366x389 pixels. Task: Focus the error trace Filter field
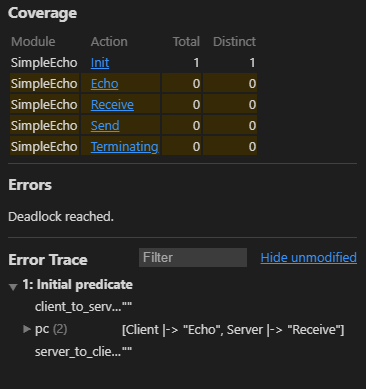tap(193, 257)
